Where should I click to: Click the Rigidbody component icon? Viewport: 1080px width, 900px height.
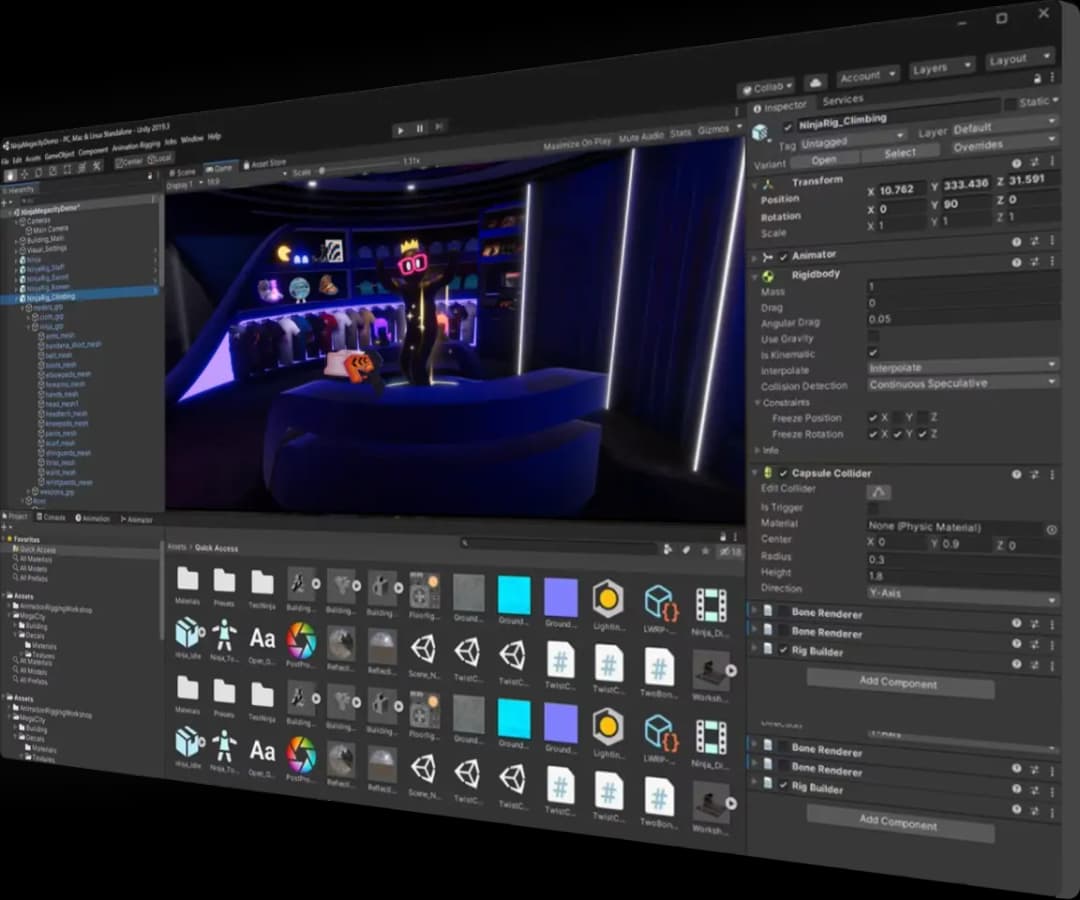click(768, 275)
